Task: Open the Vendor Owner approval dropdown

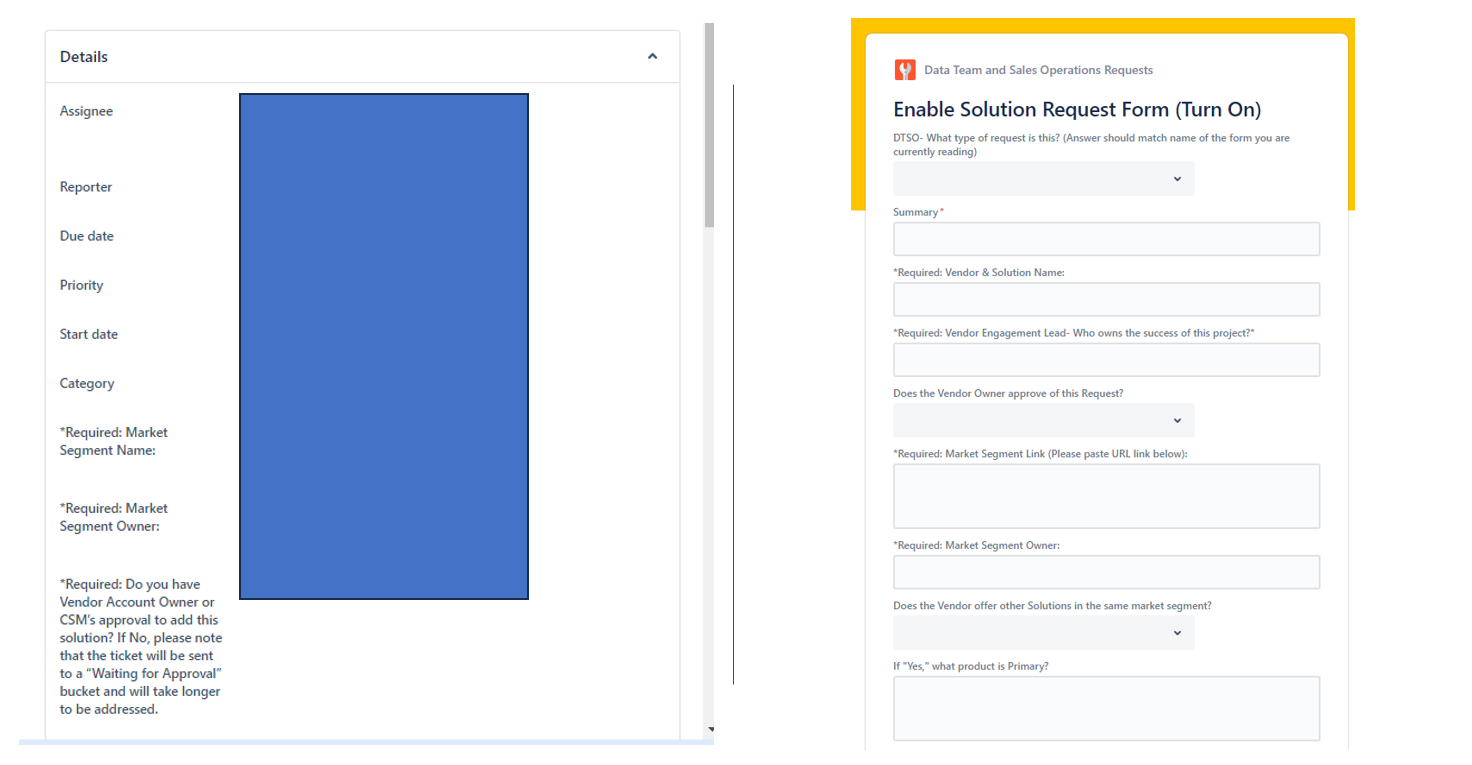Action: [x=1043, y=420]
